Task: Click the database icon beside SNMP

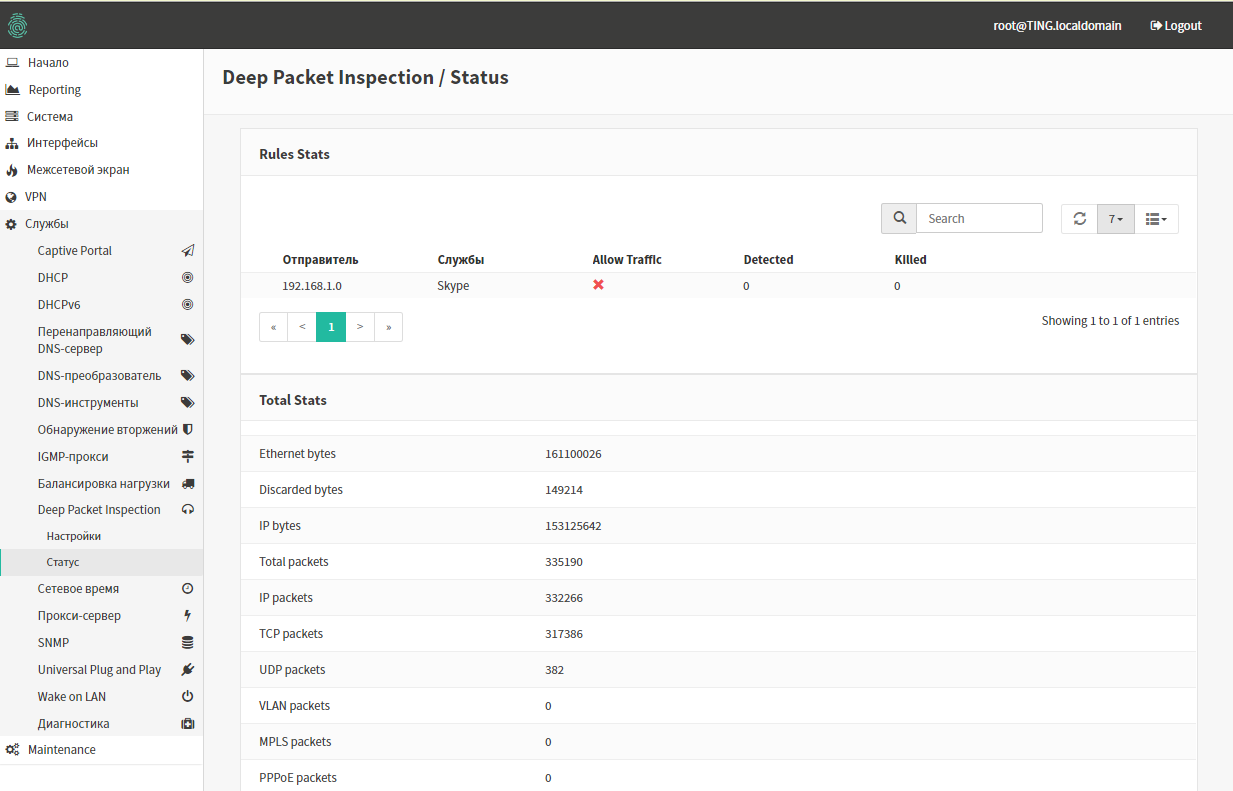Action: (187, 642)
